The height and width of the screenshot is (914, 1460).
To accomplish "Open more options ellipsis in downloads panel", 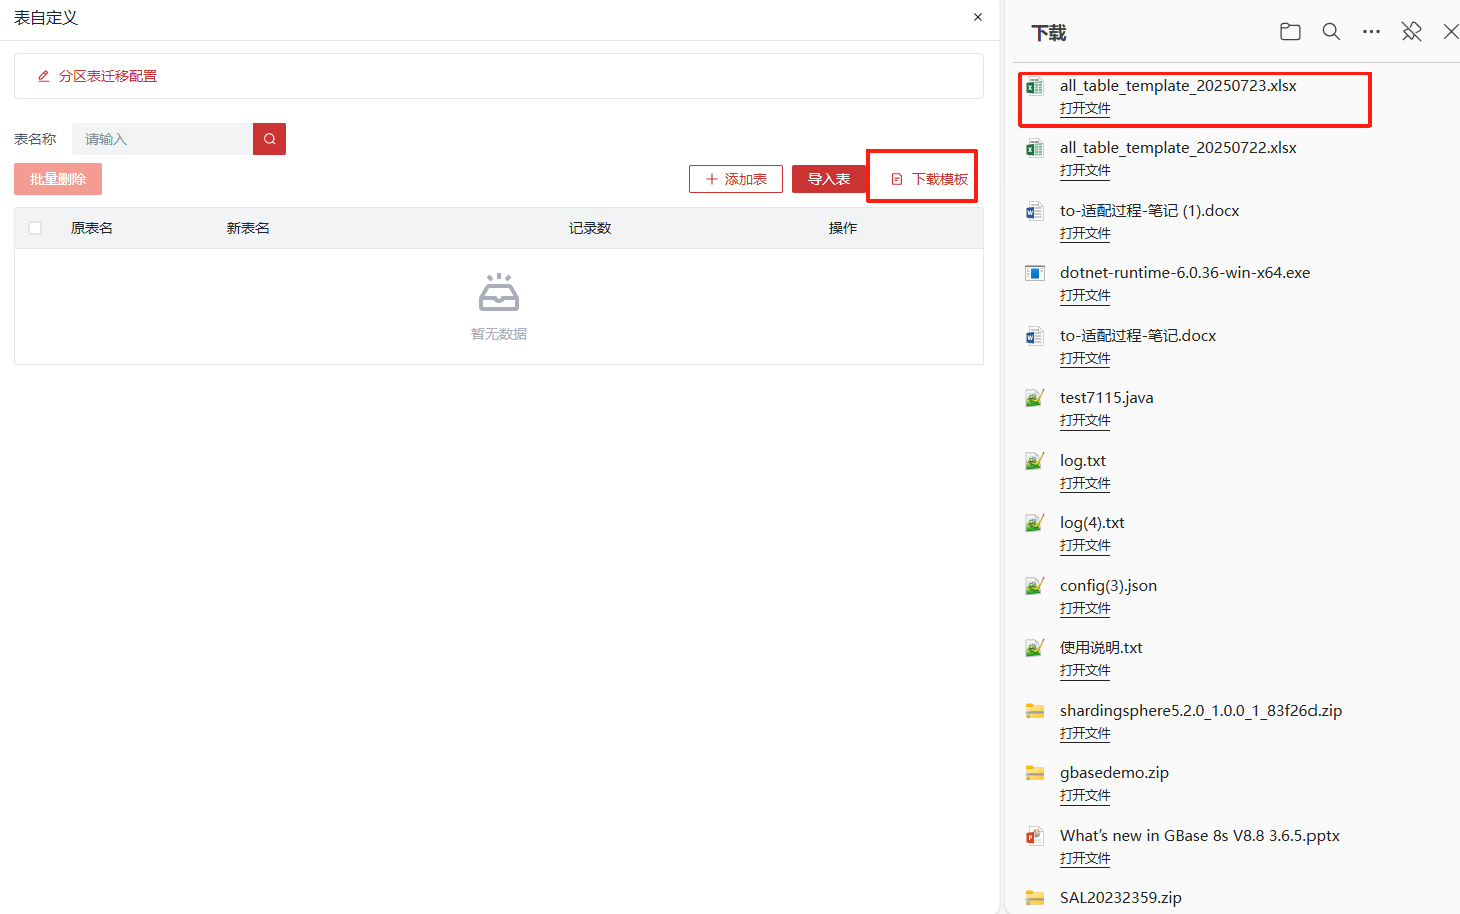I will coord(1371,32).
